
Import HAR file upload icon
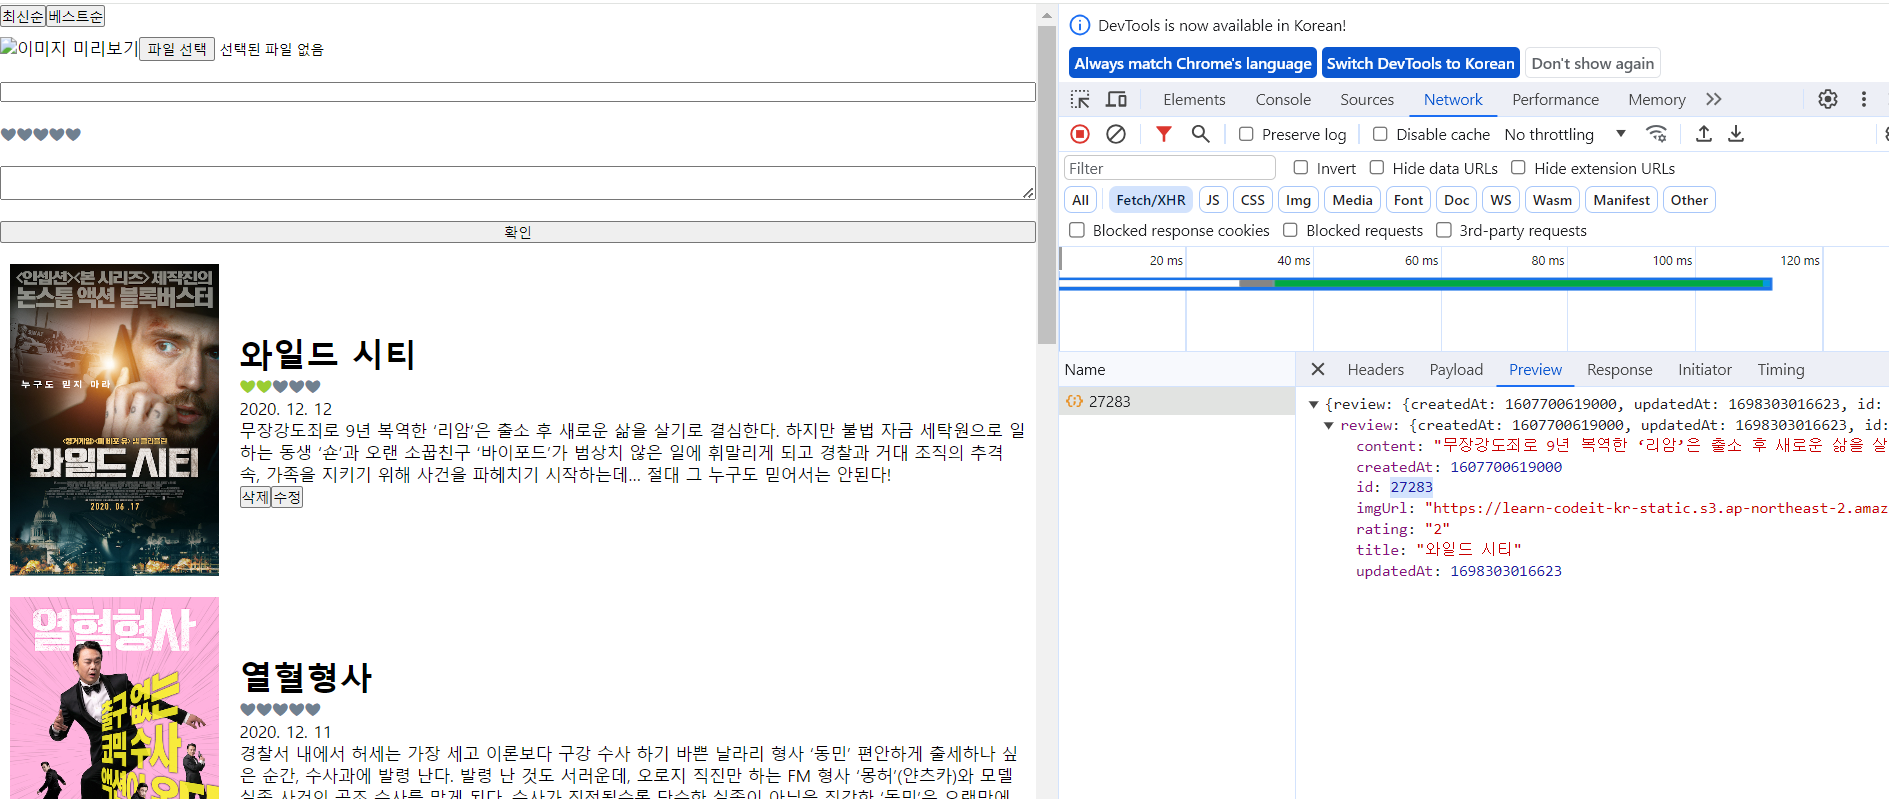[x=1704, y=134]
